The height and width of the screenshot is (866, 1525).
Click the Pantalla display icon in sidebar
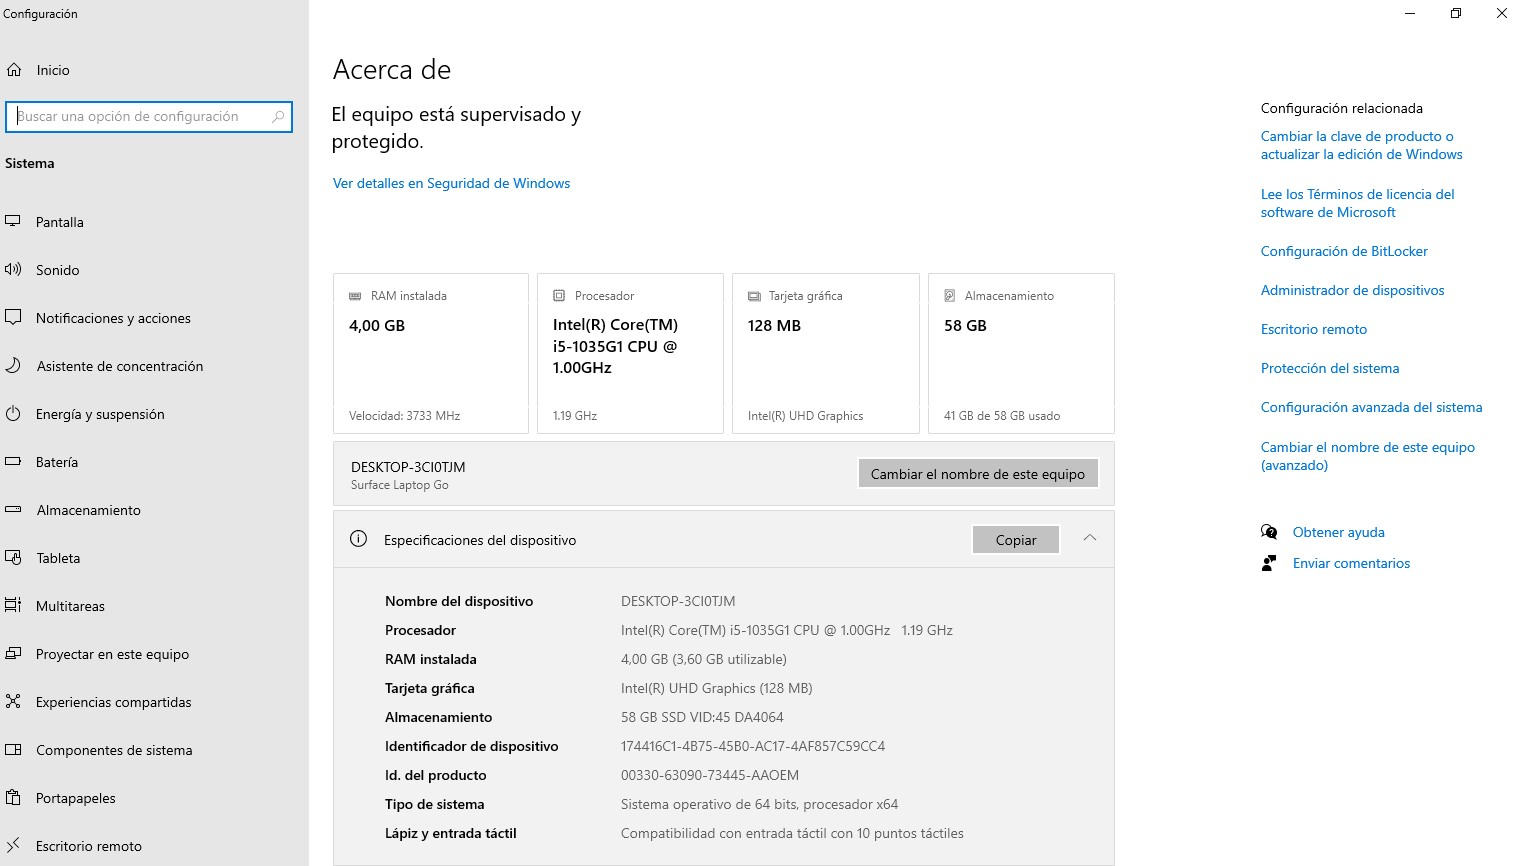[13, 221]
